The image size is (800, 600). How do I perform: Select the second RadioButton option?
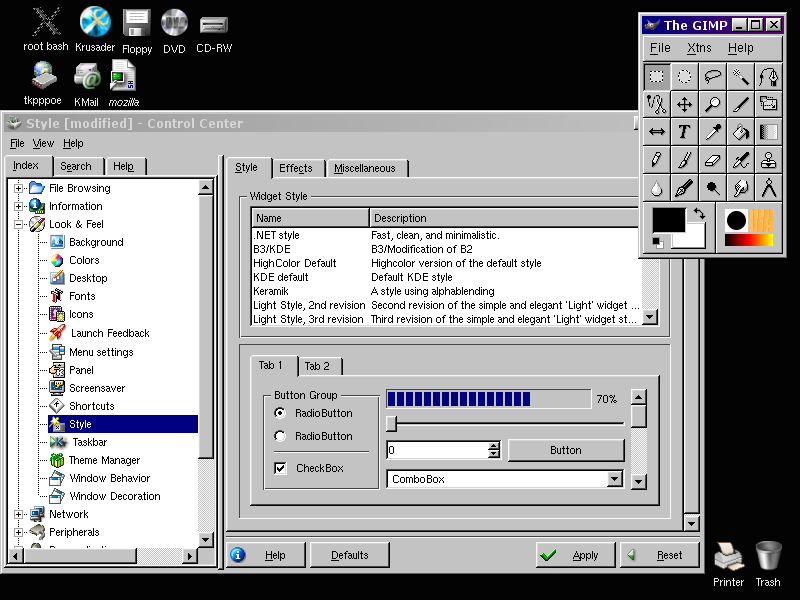[x=280, y=436]
